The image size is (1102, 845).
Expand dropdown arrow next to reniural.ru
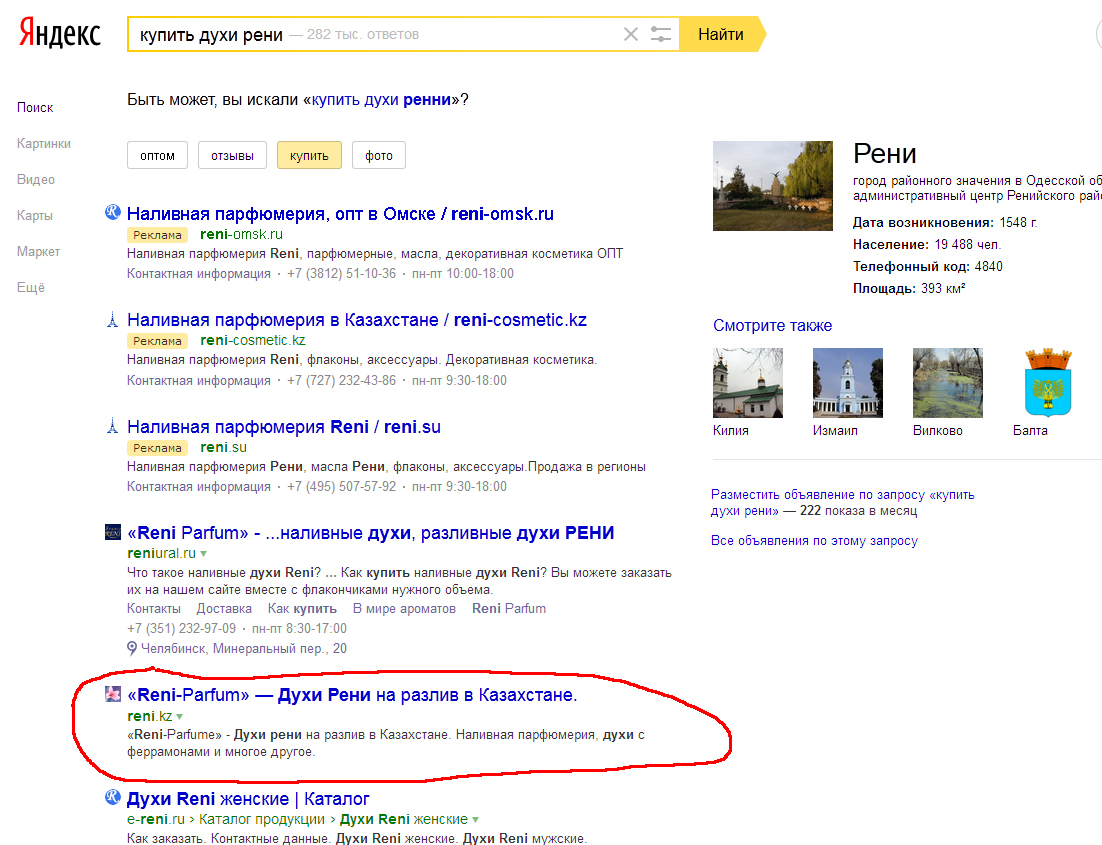click(x=204, y=554)
